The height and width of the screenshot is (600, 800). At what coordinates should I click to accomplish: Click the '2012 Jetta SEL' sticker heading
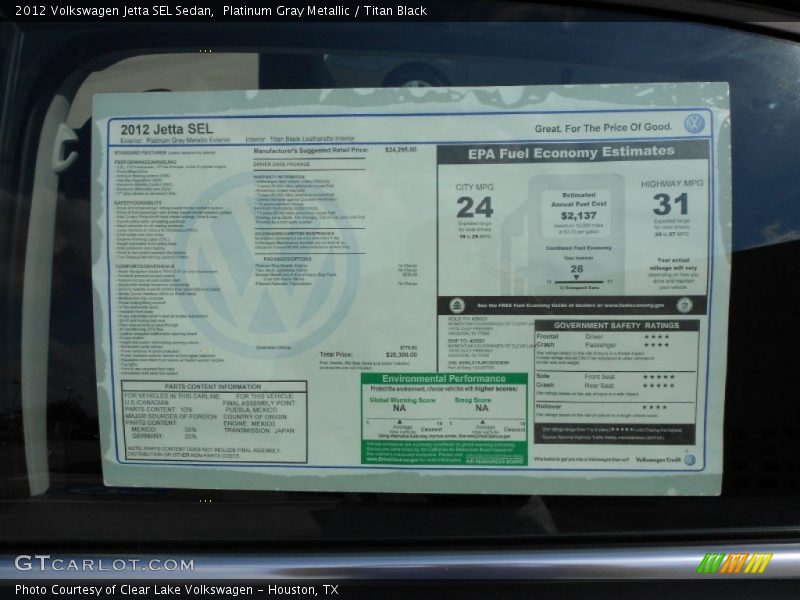point(167,129)
